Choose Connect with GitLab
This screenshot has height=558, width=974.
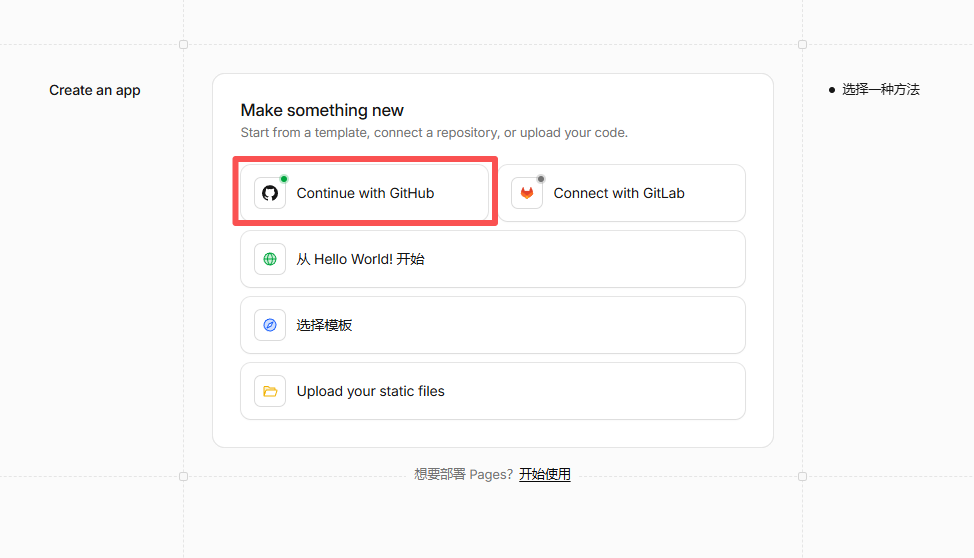tap(622, 193)
